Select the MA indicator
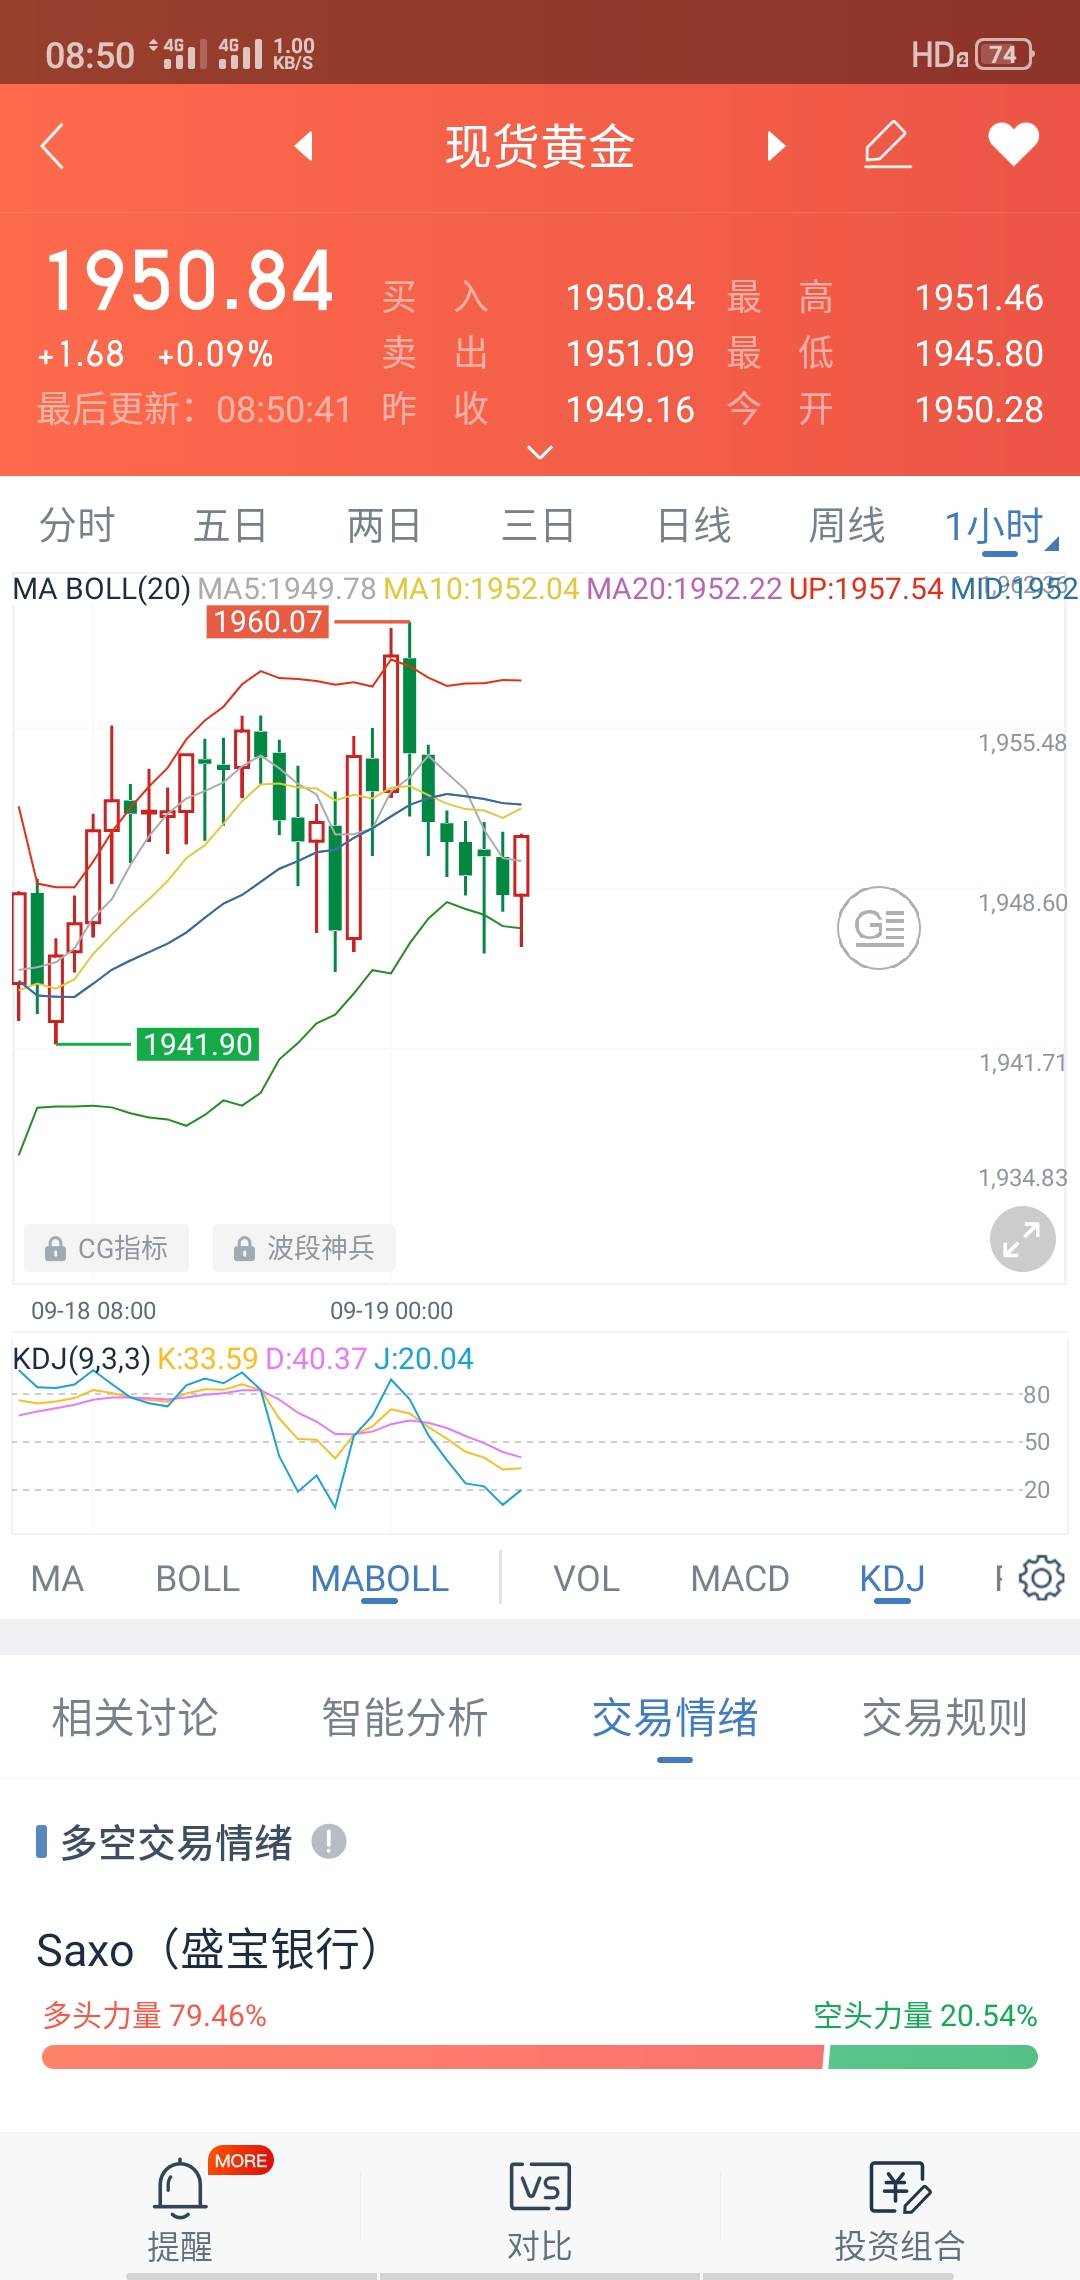Screen dimensions: 1080x2280 (x=57, y=1579)
